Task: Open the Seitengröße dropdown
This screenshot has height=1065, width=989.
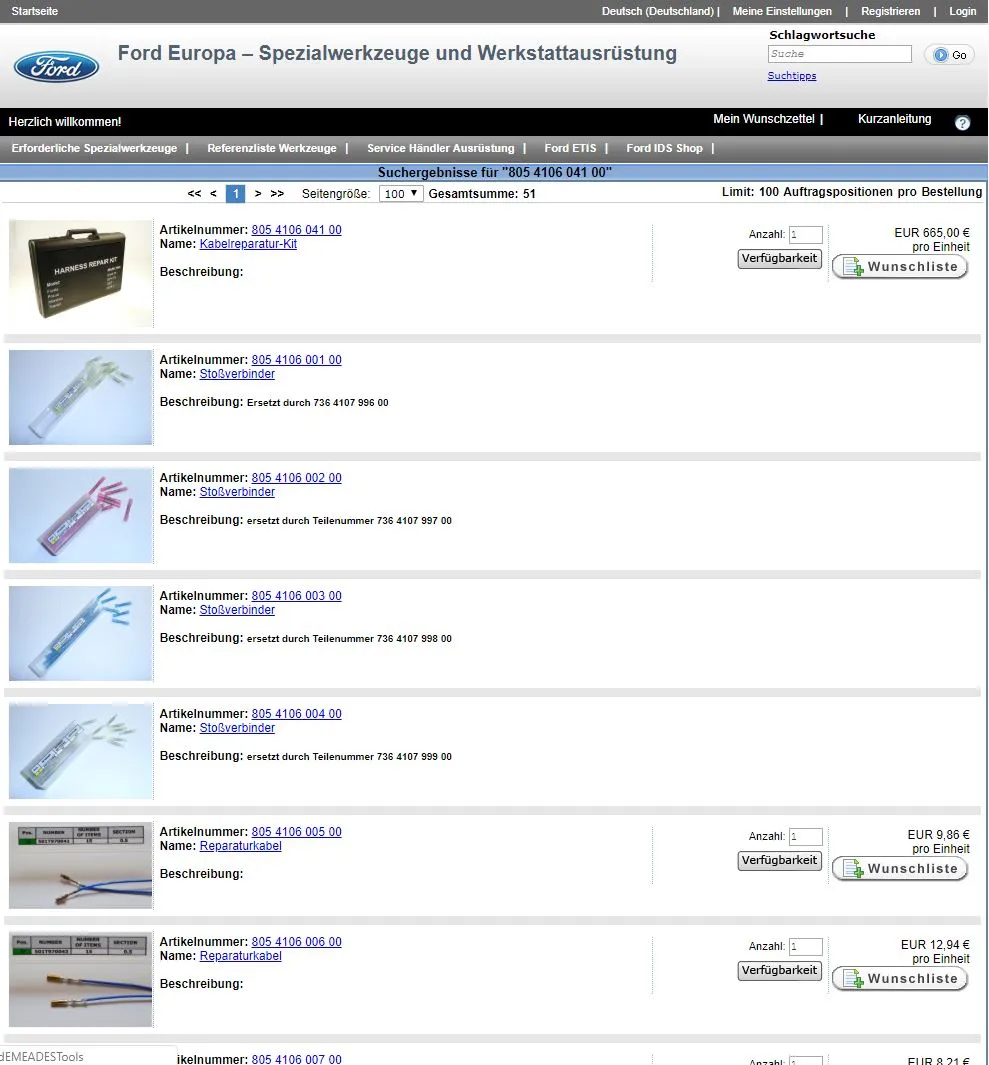Action: coord(401,194)
